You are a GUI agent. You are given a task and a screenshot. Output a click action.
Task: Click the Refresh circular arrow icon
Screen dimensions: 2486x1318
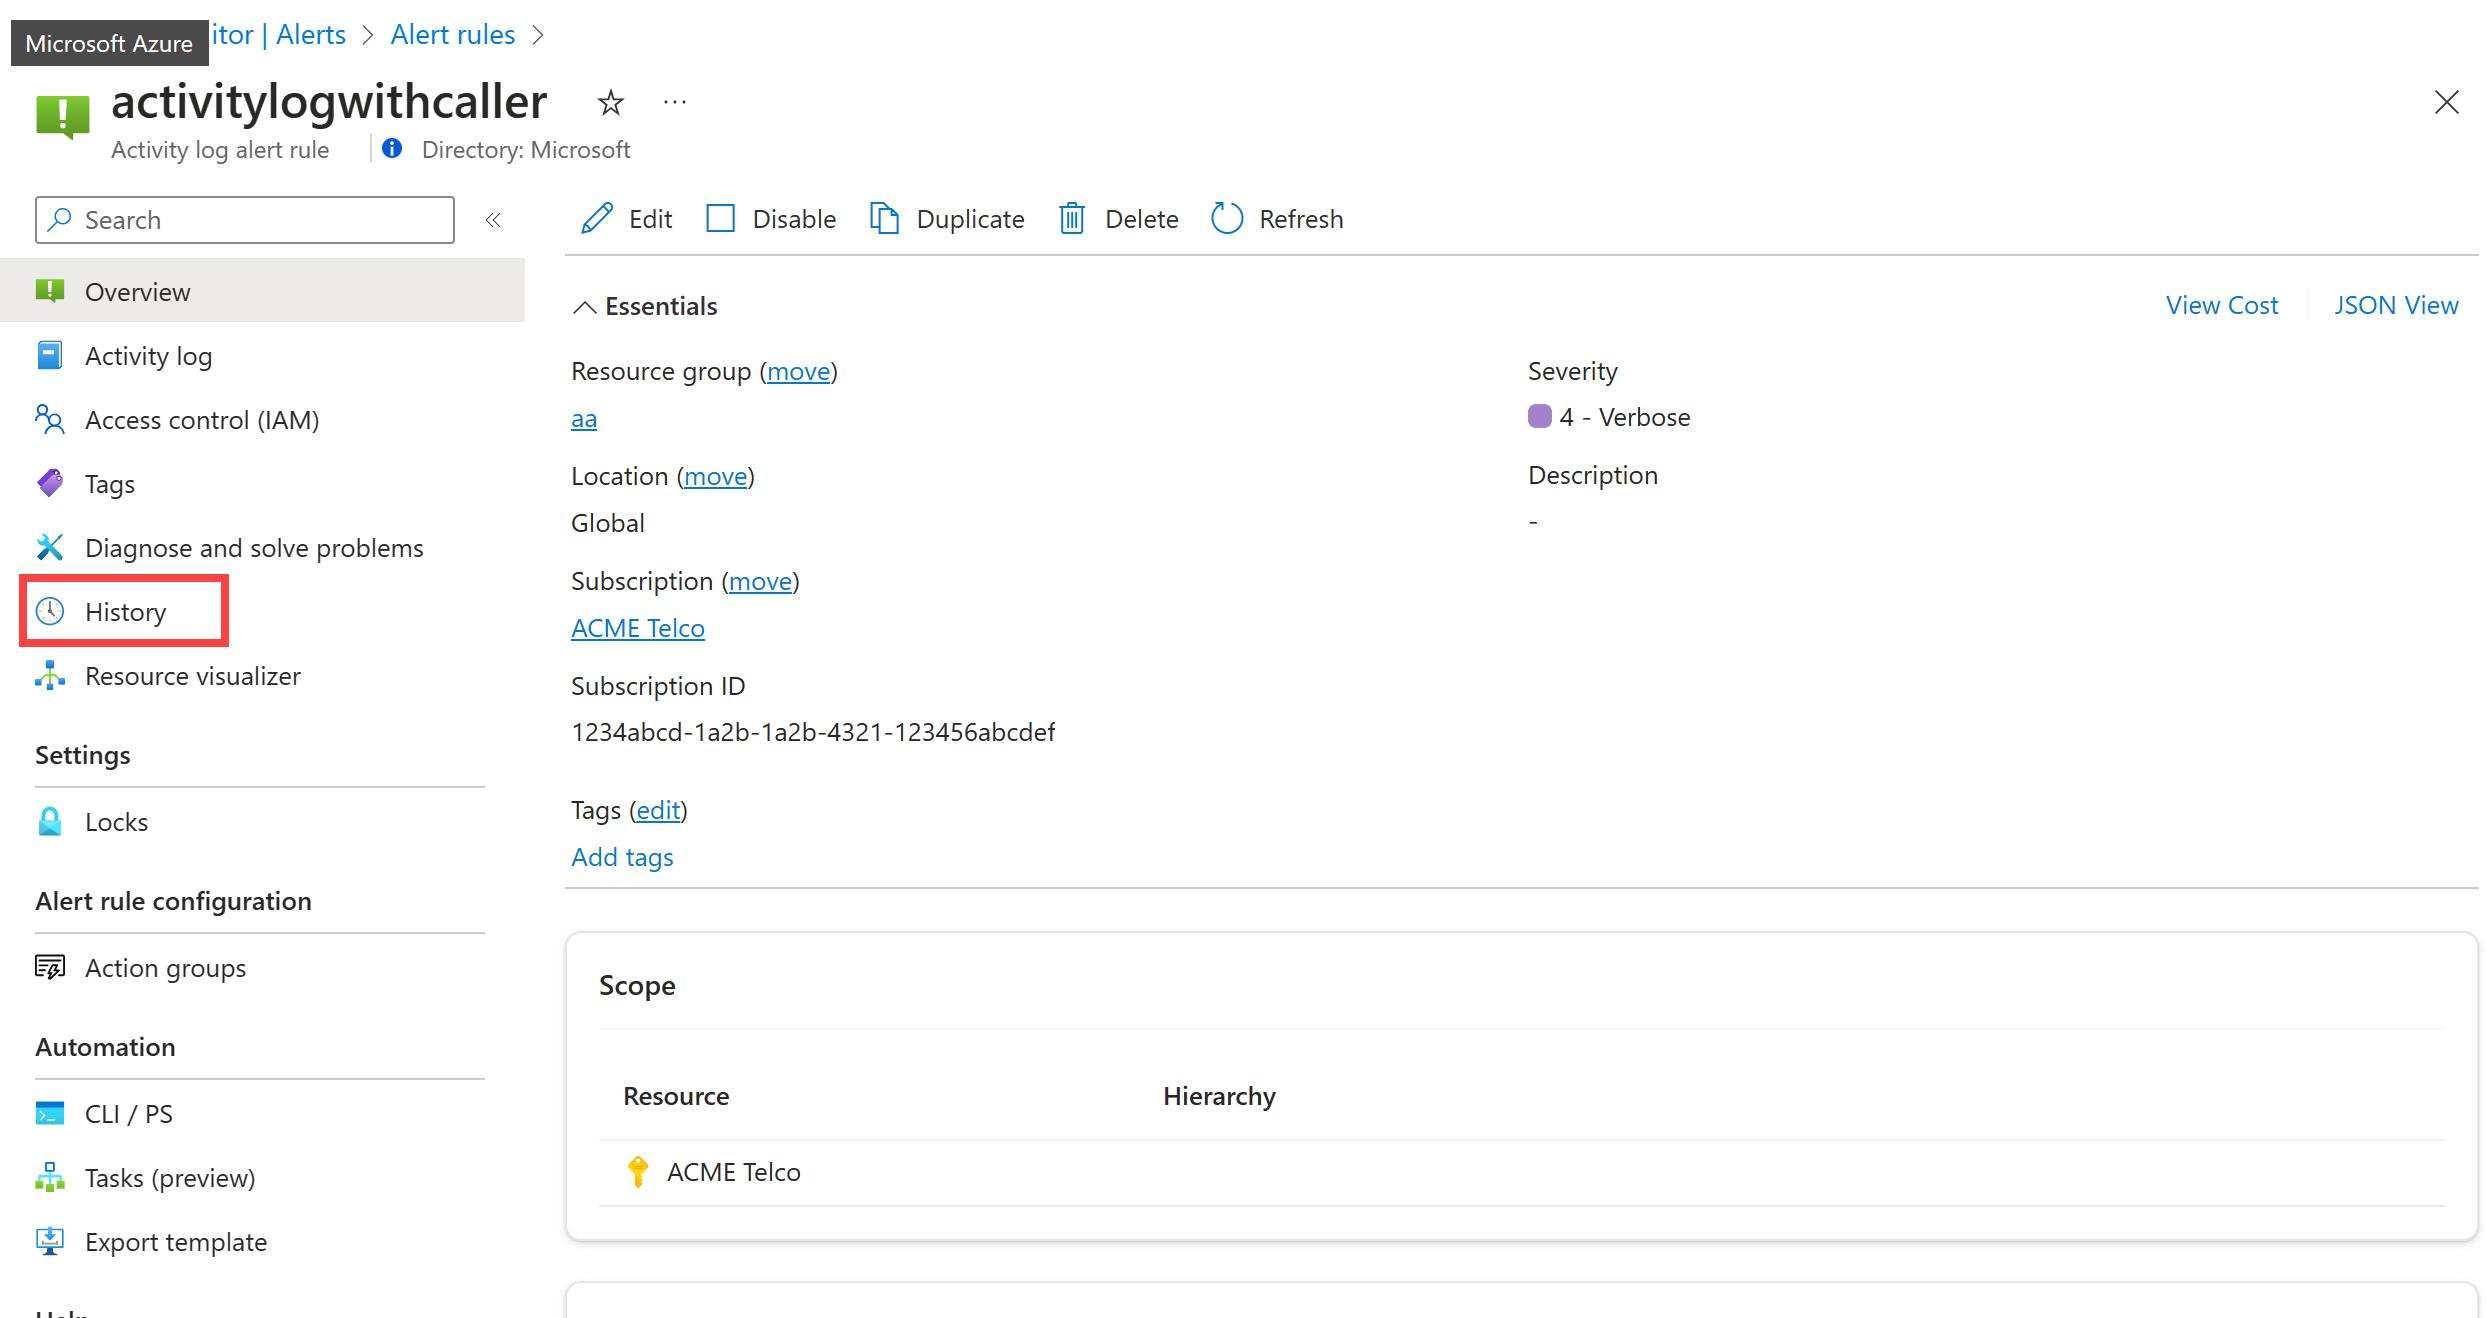tap(1226, 218)
